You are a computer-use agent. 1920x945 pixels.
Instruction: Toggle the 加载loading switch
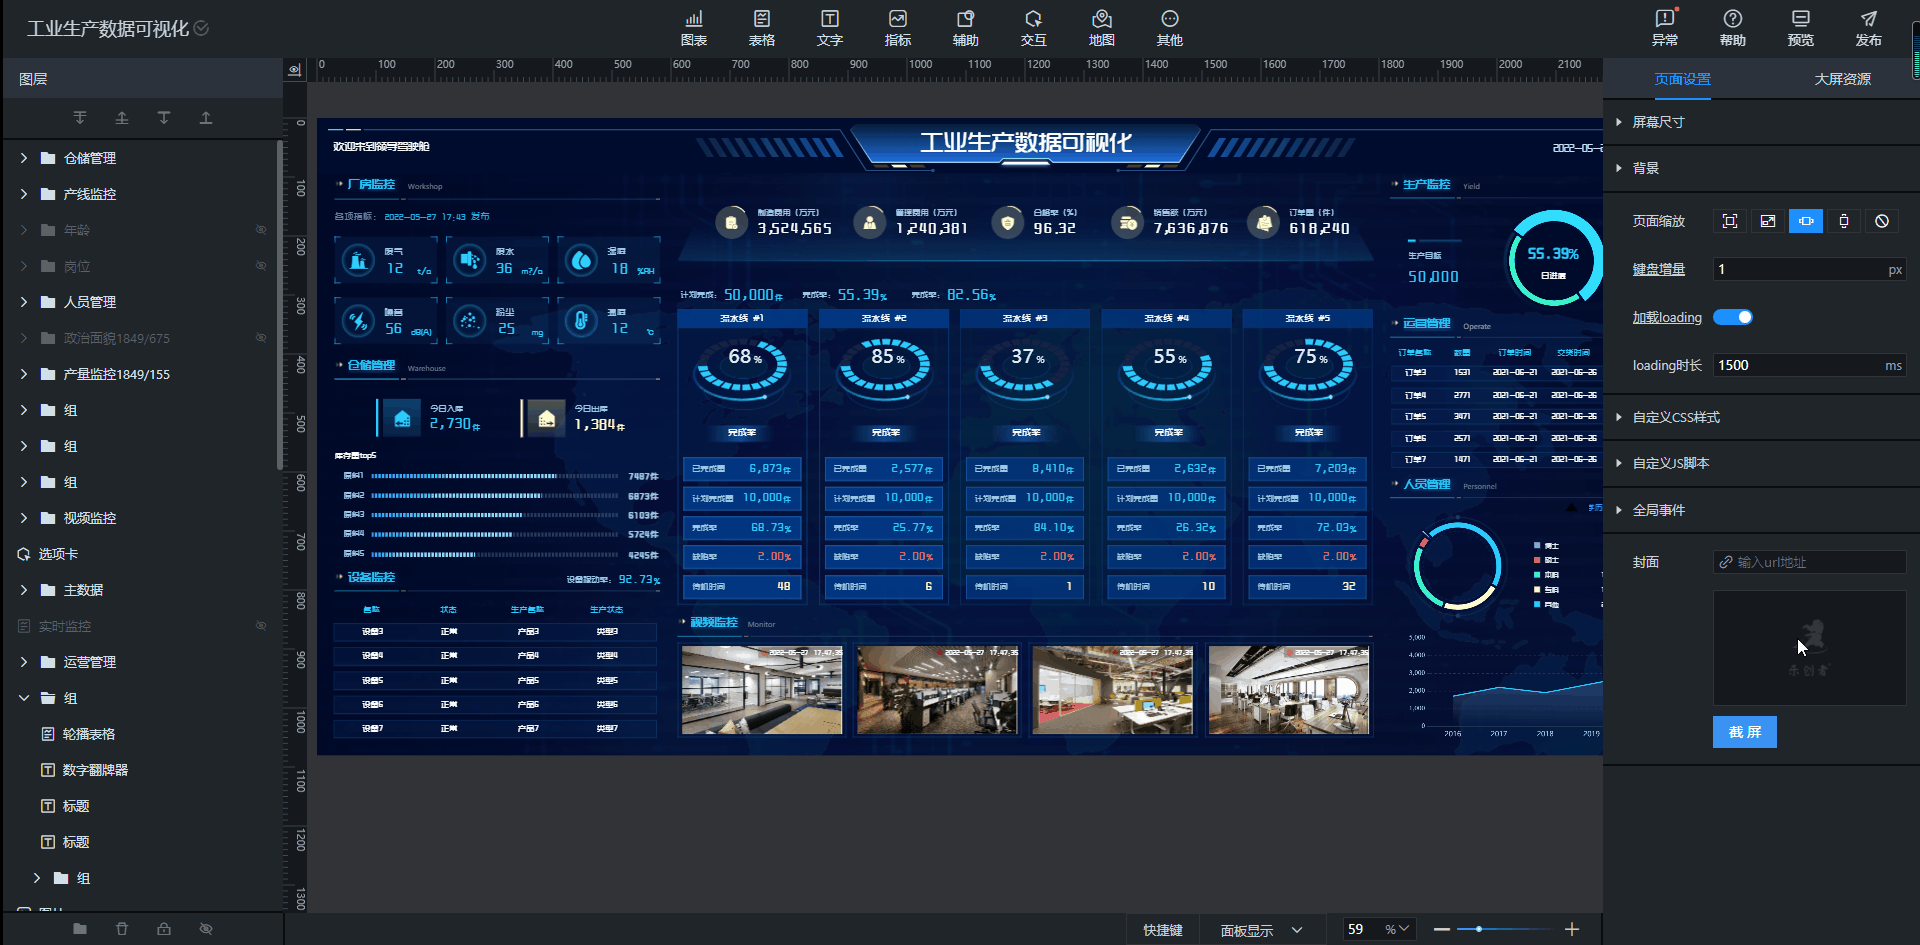(x=1732, y=317)
